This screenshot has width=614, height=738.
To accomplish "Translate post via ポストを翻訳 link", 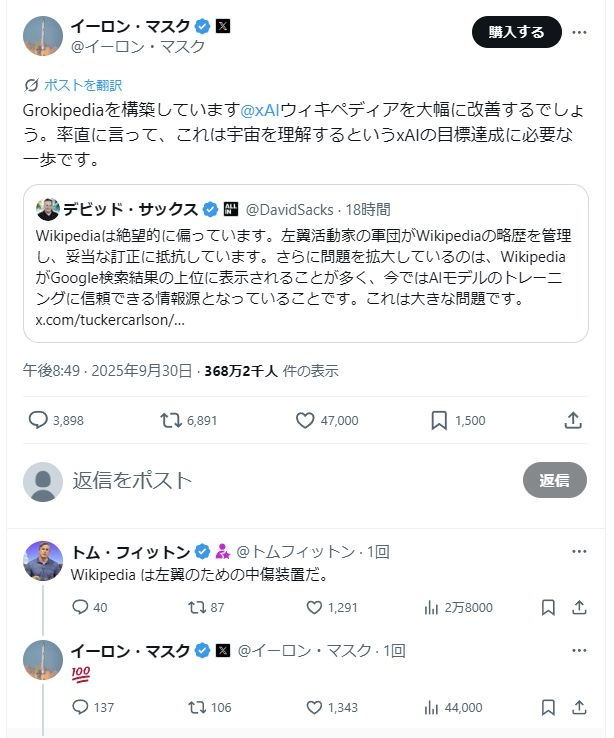I will pyautogui.click(x=82, y=85).
